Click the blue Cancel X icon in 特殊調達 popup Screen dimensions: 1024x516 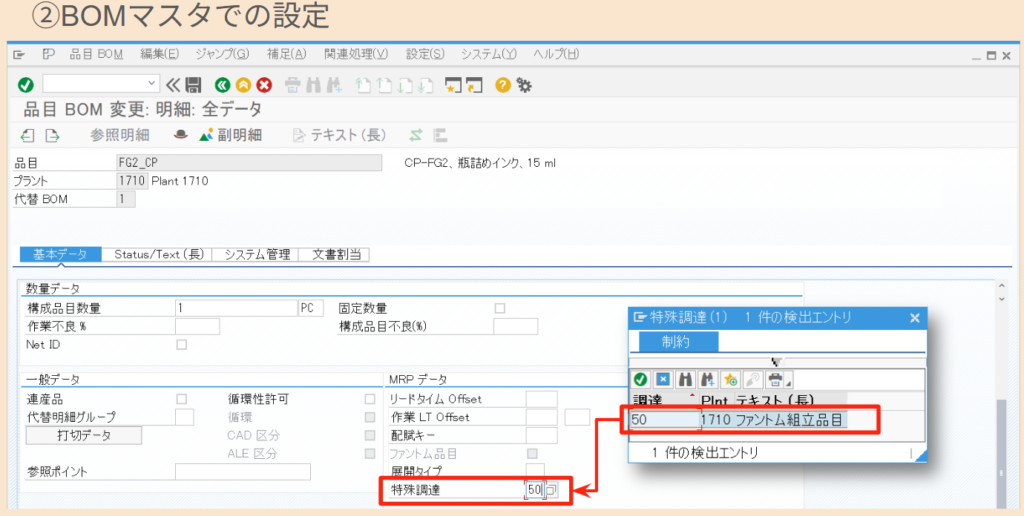[x=662, y=379]
